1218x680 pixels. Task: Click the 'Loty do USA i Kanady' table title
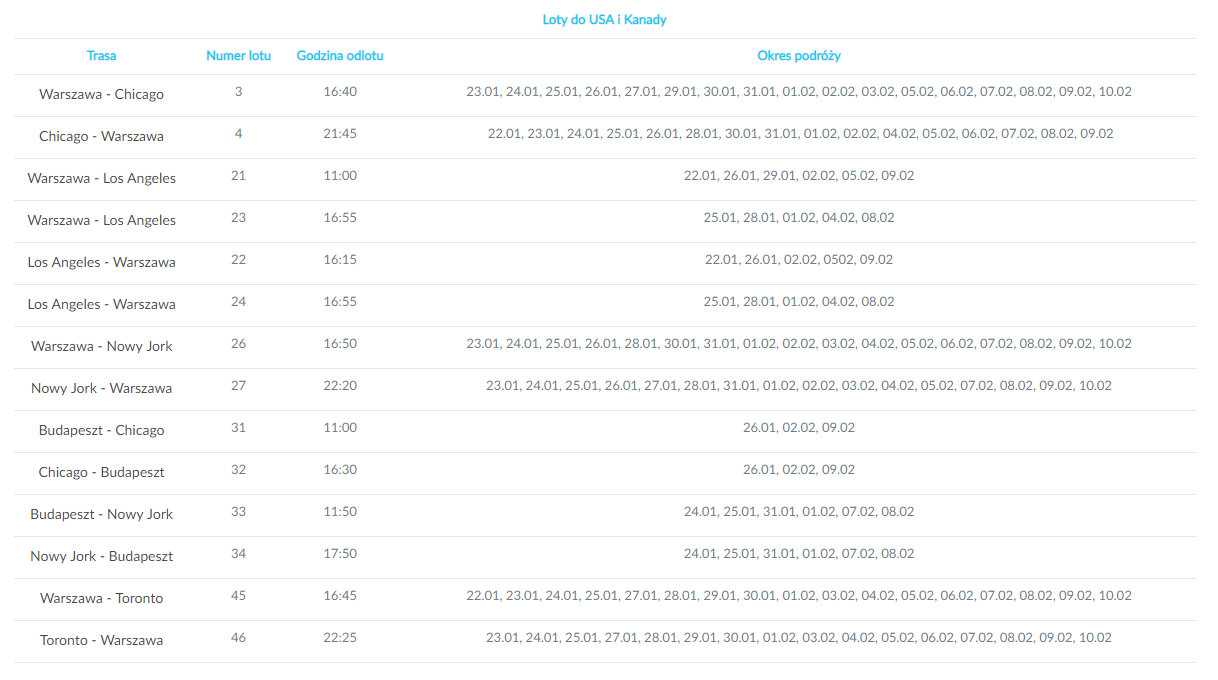(x=604, y=19)
